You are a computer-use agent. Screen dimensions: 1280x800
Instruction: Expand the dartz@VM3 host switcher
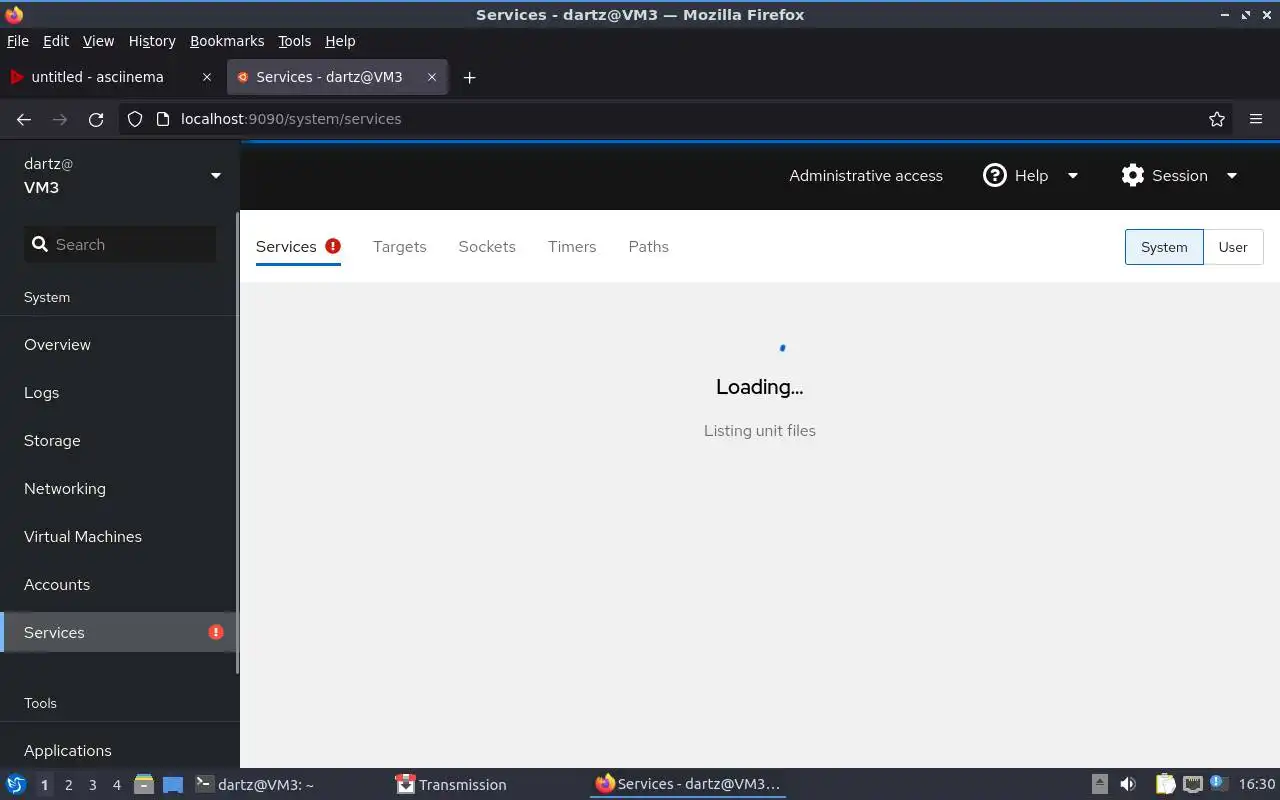coord(120,176)
